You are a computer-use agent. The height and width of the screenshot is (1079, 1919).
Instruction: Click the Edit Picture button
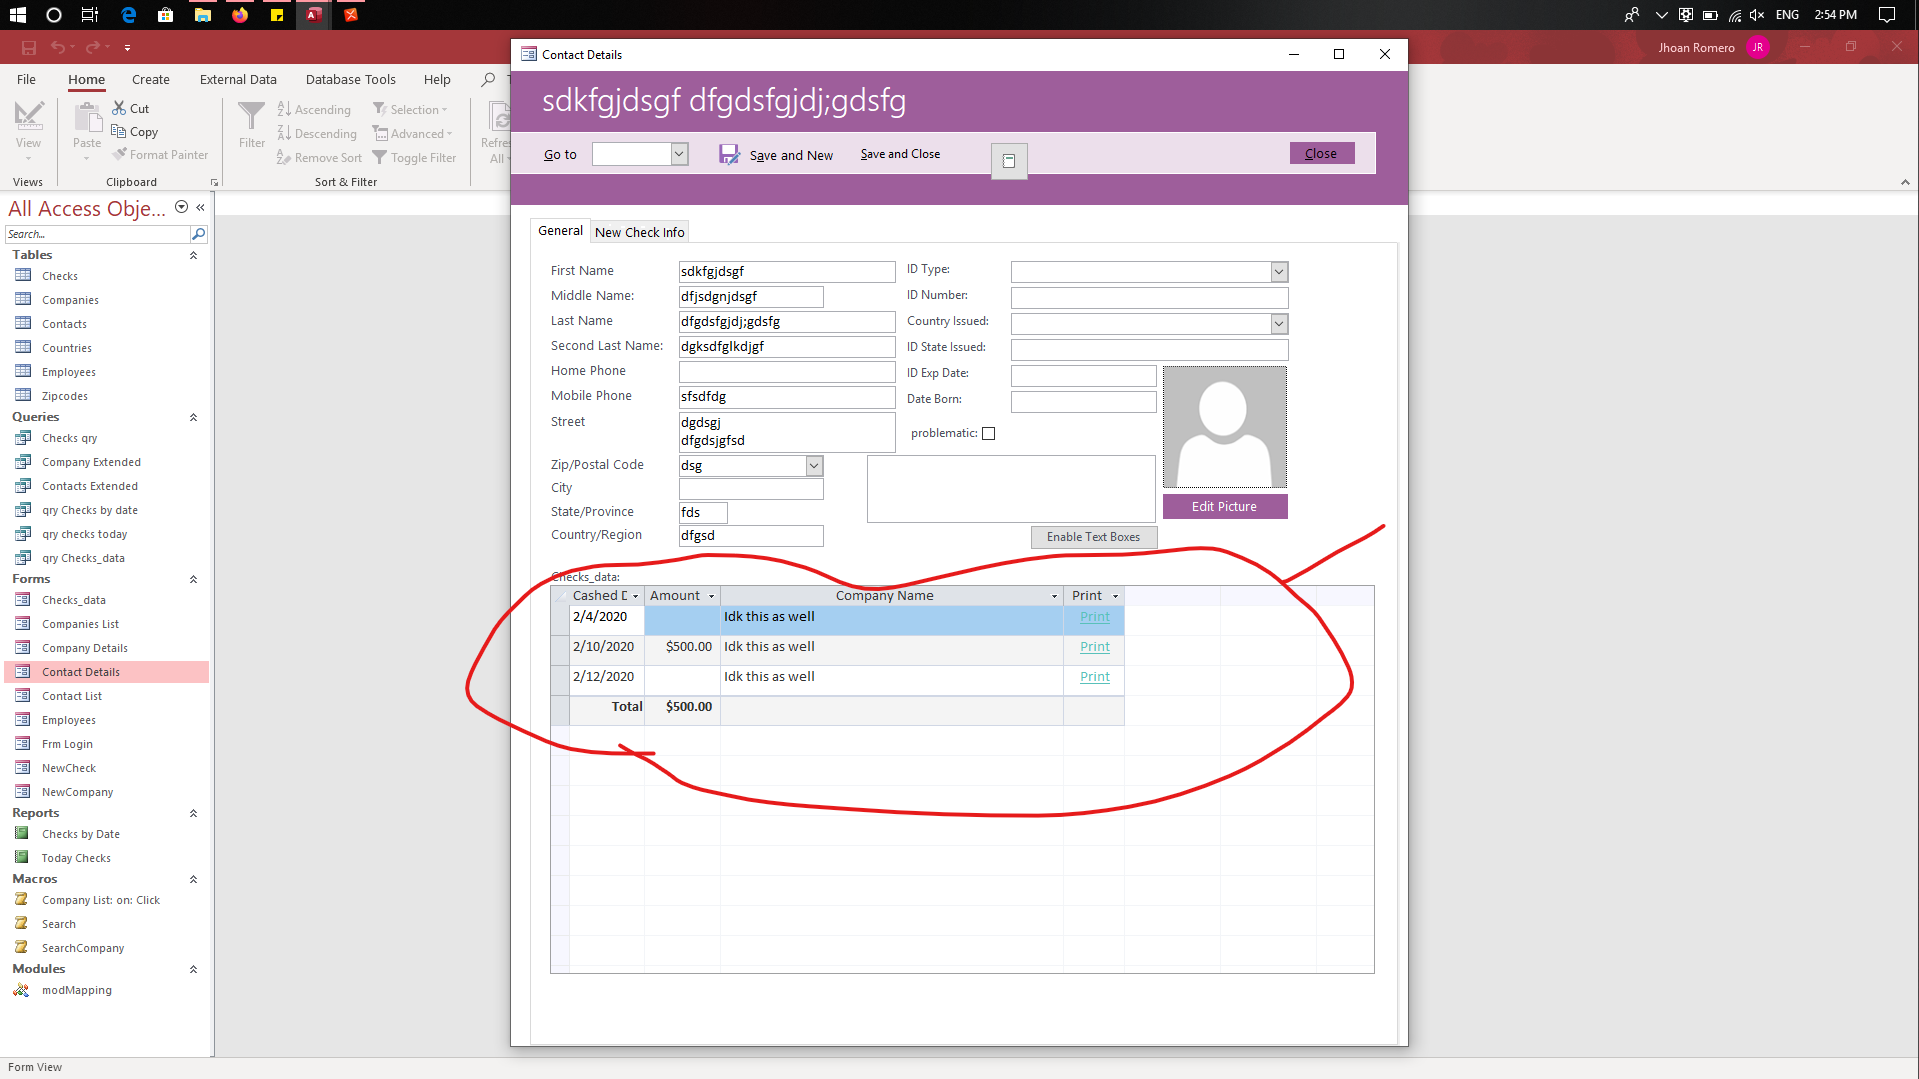1225,506
